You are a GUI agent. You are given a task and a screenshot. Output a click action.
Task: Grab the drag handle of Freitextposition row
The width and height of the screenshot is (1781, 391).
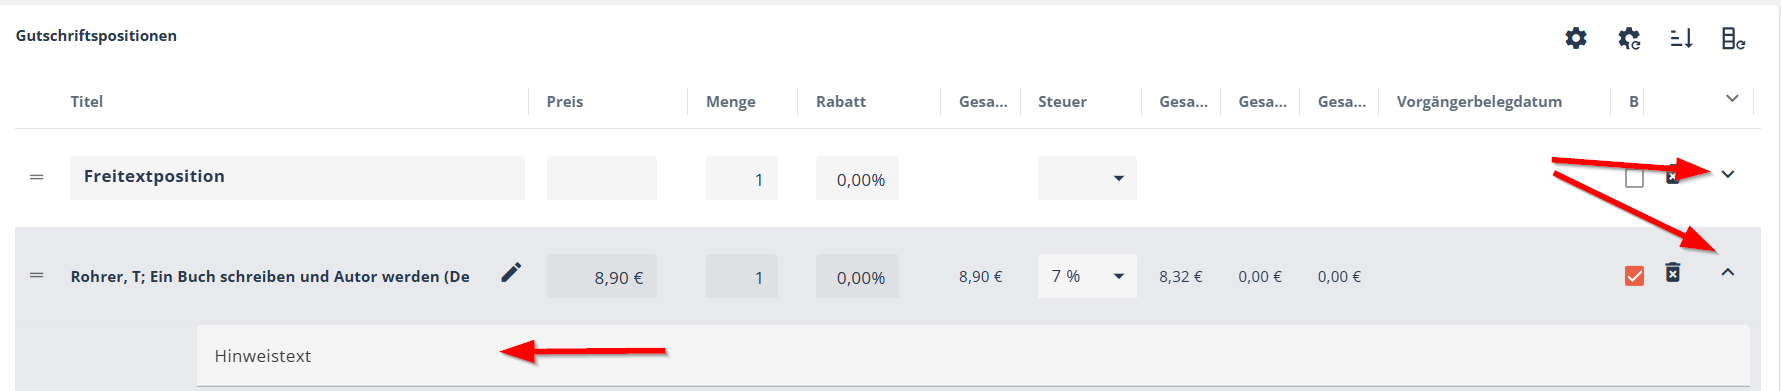(x=37, y=177)
